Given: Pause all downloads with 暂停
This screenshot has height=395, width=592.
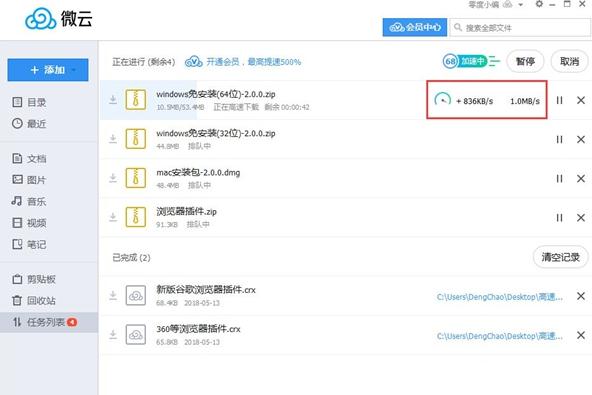Looking at the screenshot, I should click(525, 61).
